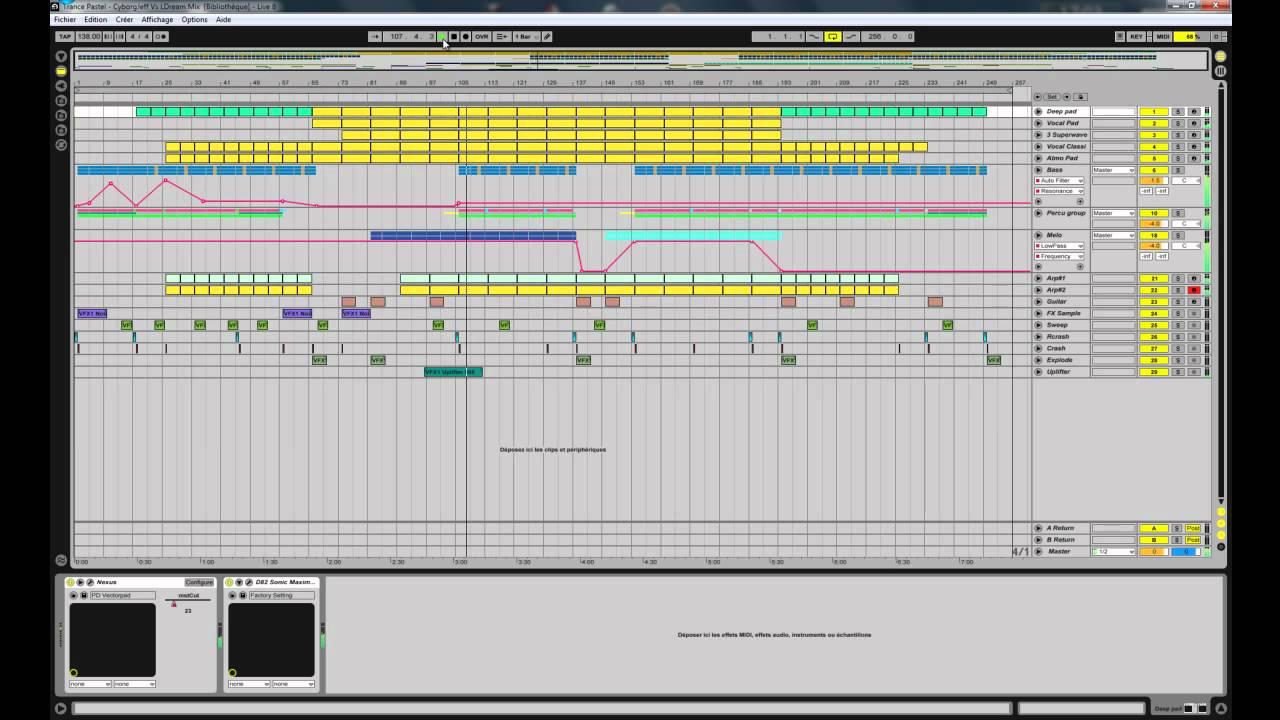Image resolution: width=1280 pixels, height=720 pixels.
Task: Open the Fichier menu
Action: click(x=64, y=20)
